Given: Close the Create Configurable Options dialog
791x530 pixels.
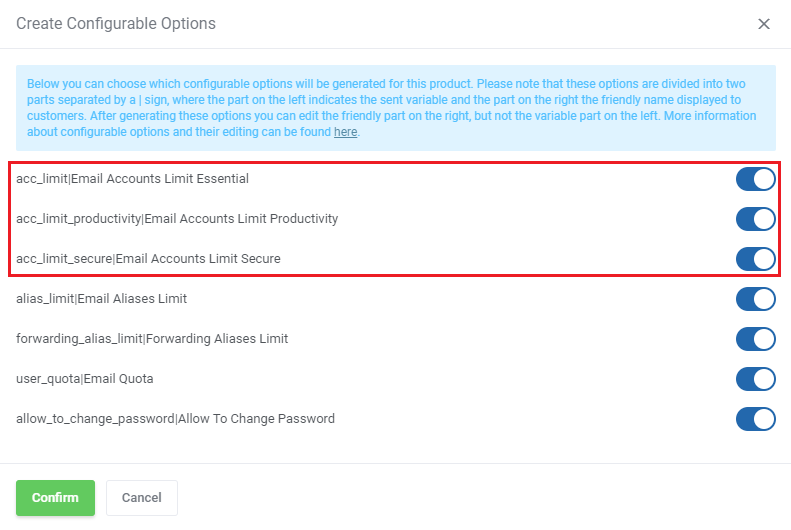Looking at the screenshot, I should click(x=764, y=24).
